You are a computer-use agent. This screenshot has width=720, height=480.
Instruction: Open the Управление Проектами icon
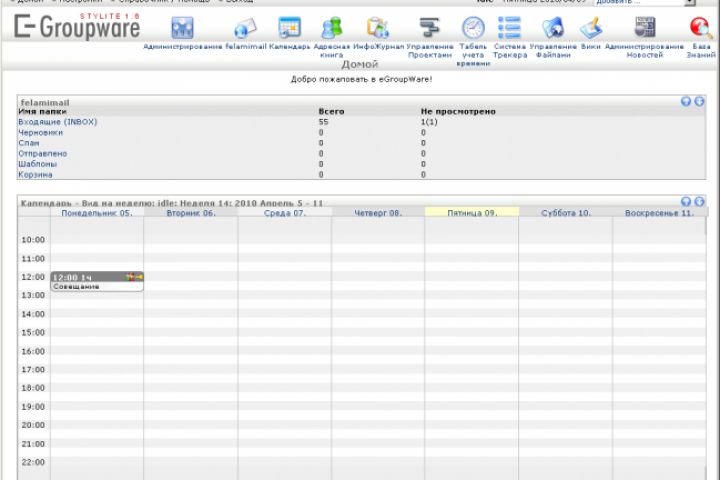coord(430,28)
